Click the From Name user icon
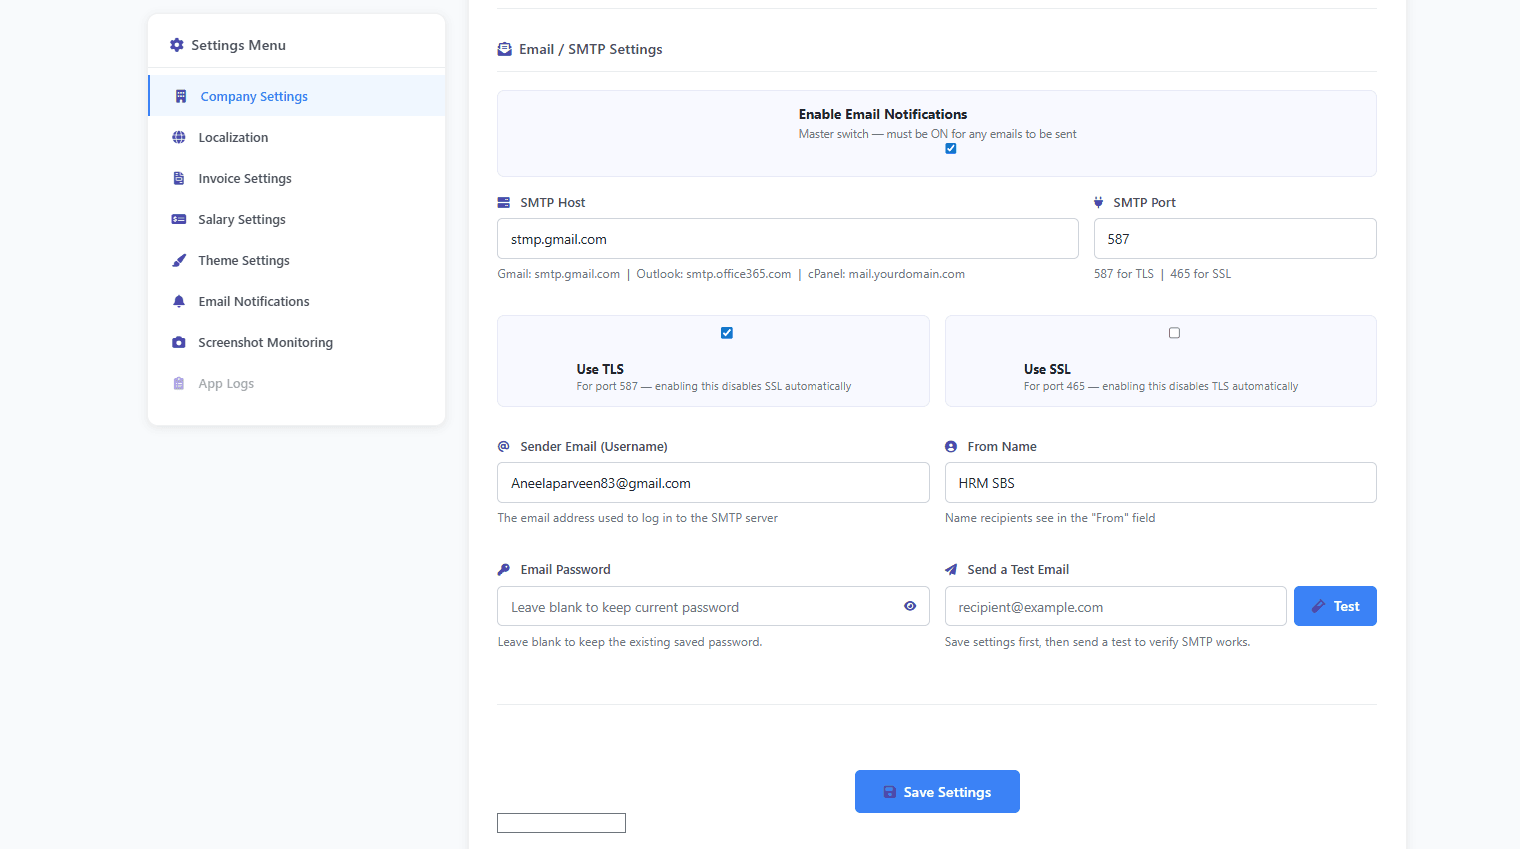 [x=951, y=447]
